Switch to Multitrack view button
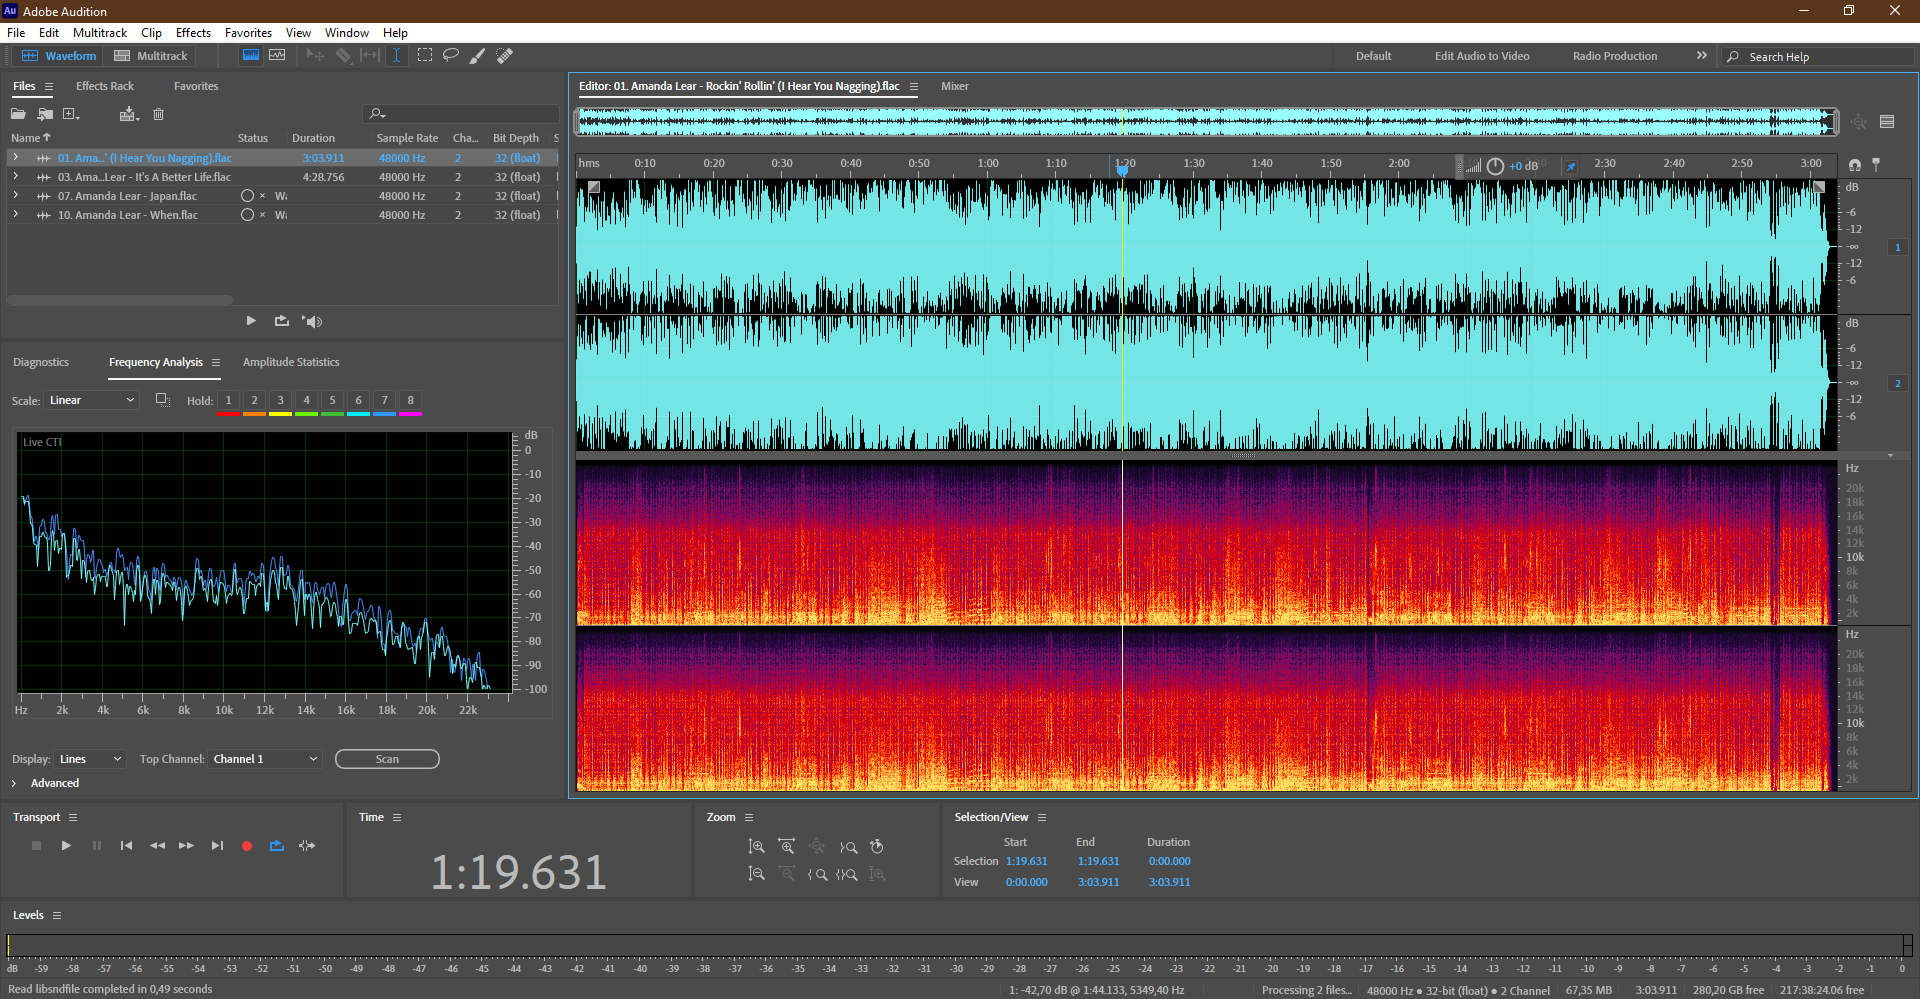The width and height of the screenshot is (1920, 999). click(151, 56)
